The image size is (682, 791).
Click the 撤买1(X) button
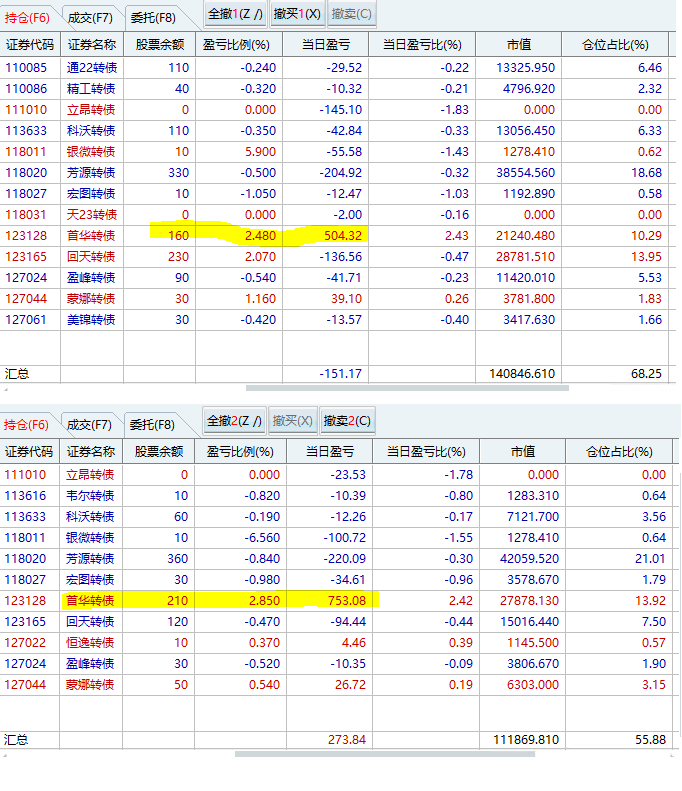point(296,14)
